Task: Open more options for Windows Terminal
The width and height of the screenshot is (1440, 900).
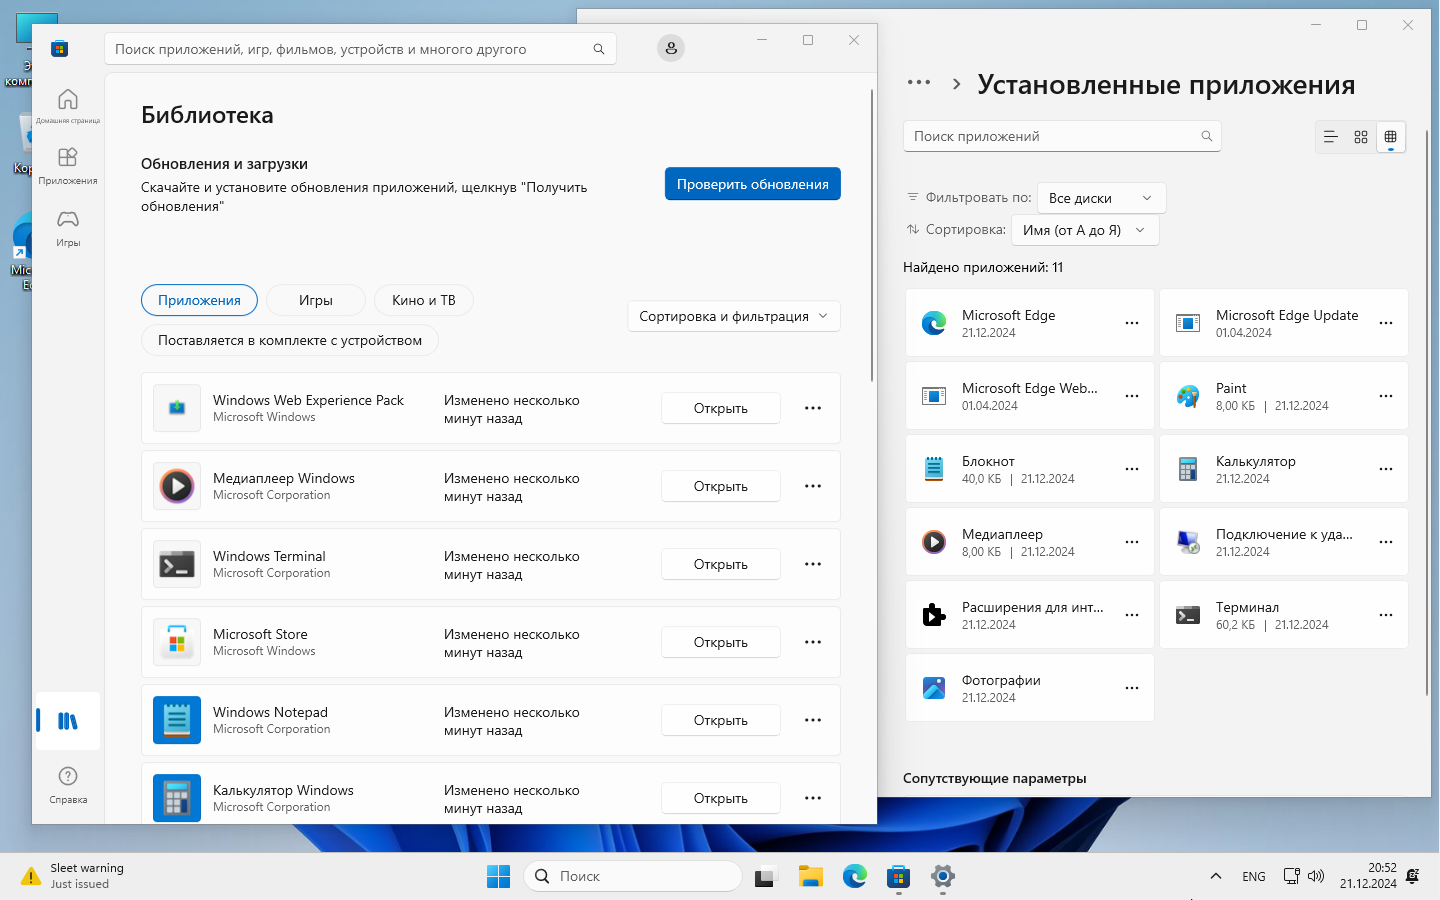Action: (813, 564)
